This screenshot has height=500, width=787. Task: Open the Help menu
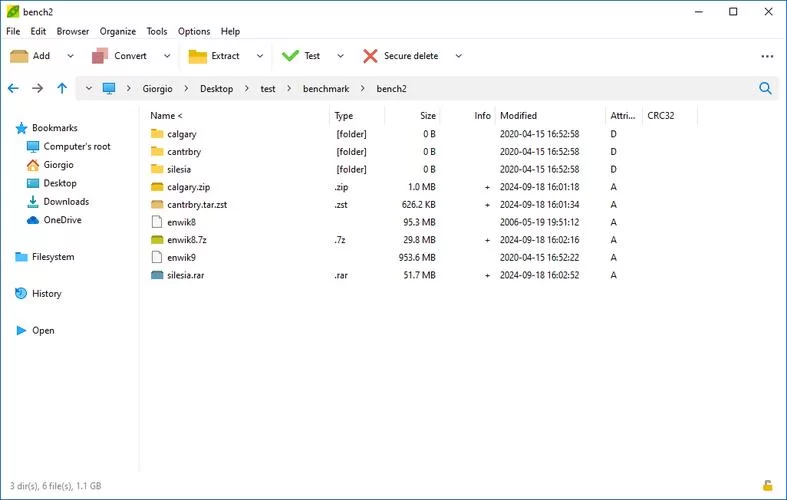coord(230,31)
